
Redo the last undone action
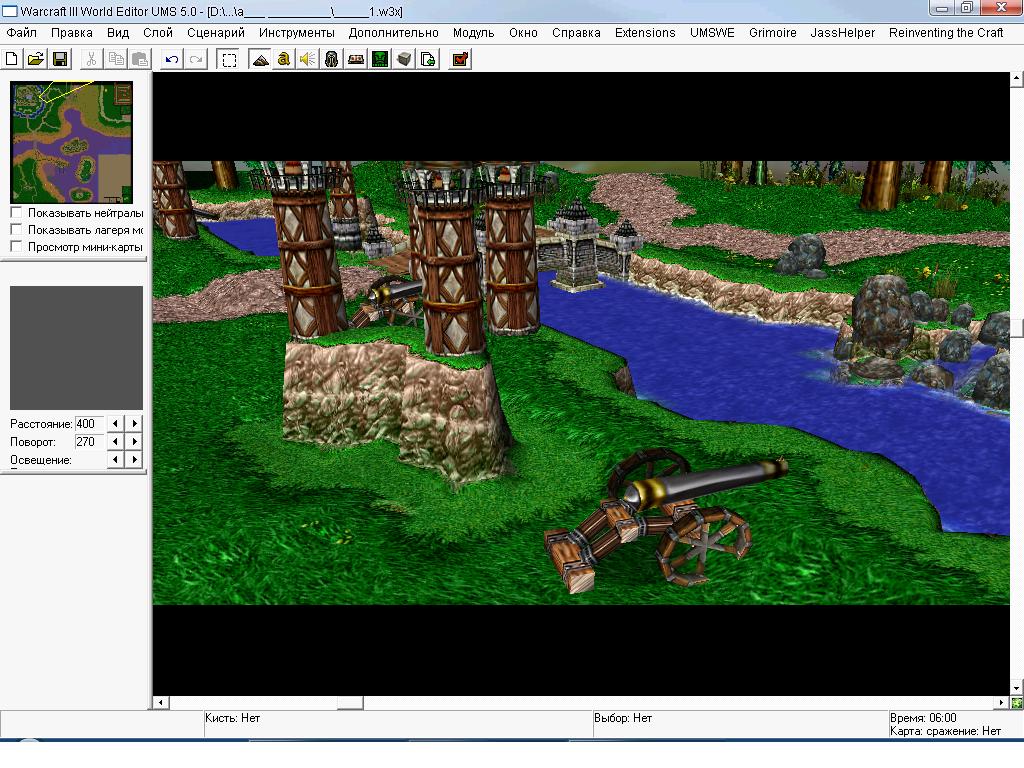[x=196, y=59]
